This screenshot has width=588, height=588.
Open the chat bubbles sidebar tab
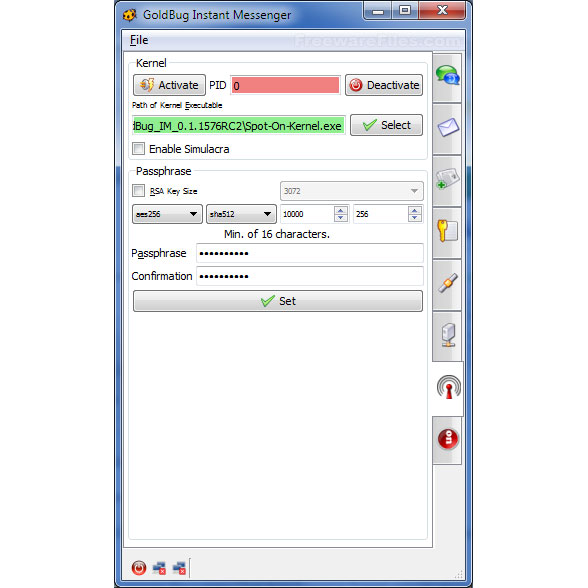coord(447,77)
